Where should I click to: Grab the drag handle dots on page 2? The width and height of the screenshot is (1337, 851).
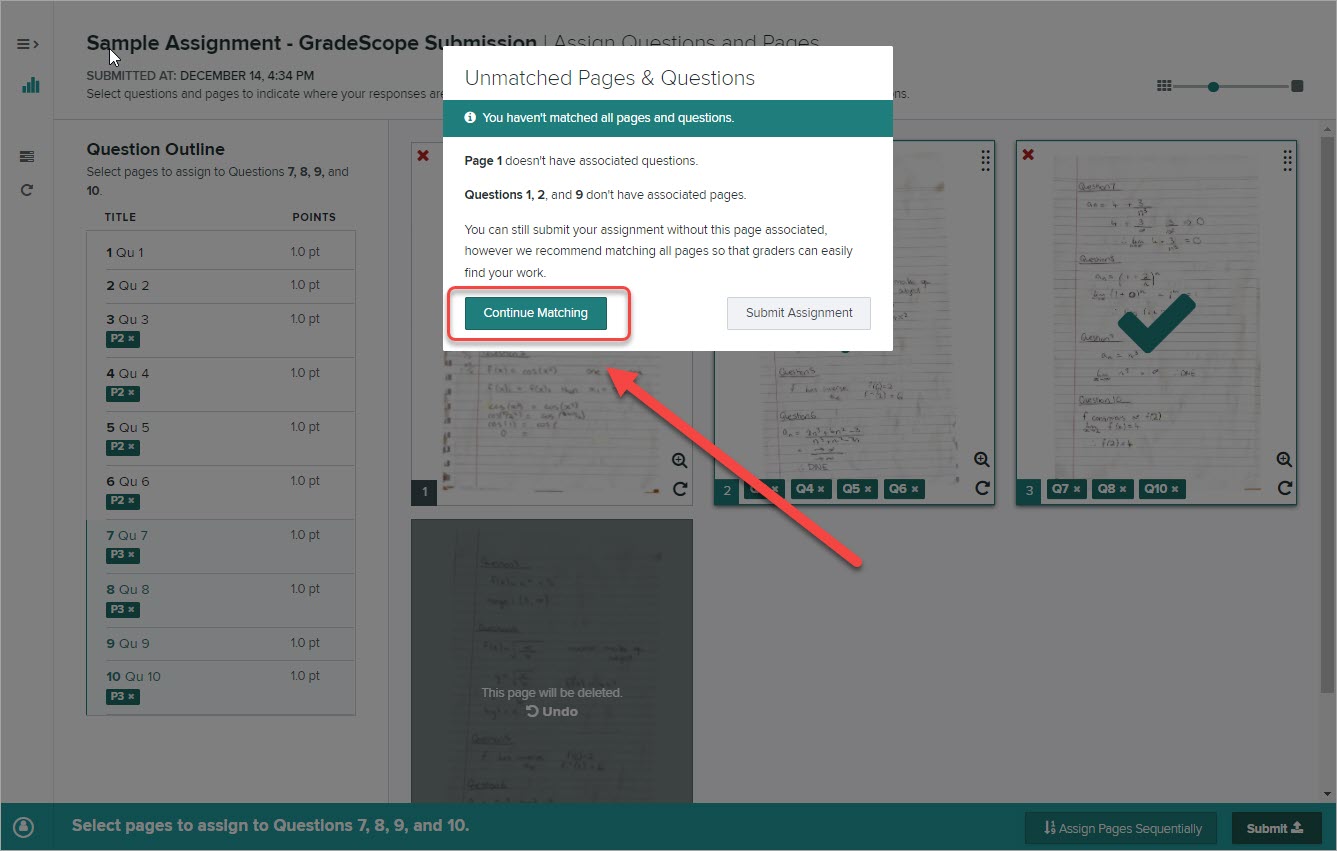tap(985, 160)
